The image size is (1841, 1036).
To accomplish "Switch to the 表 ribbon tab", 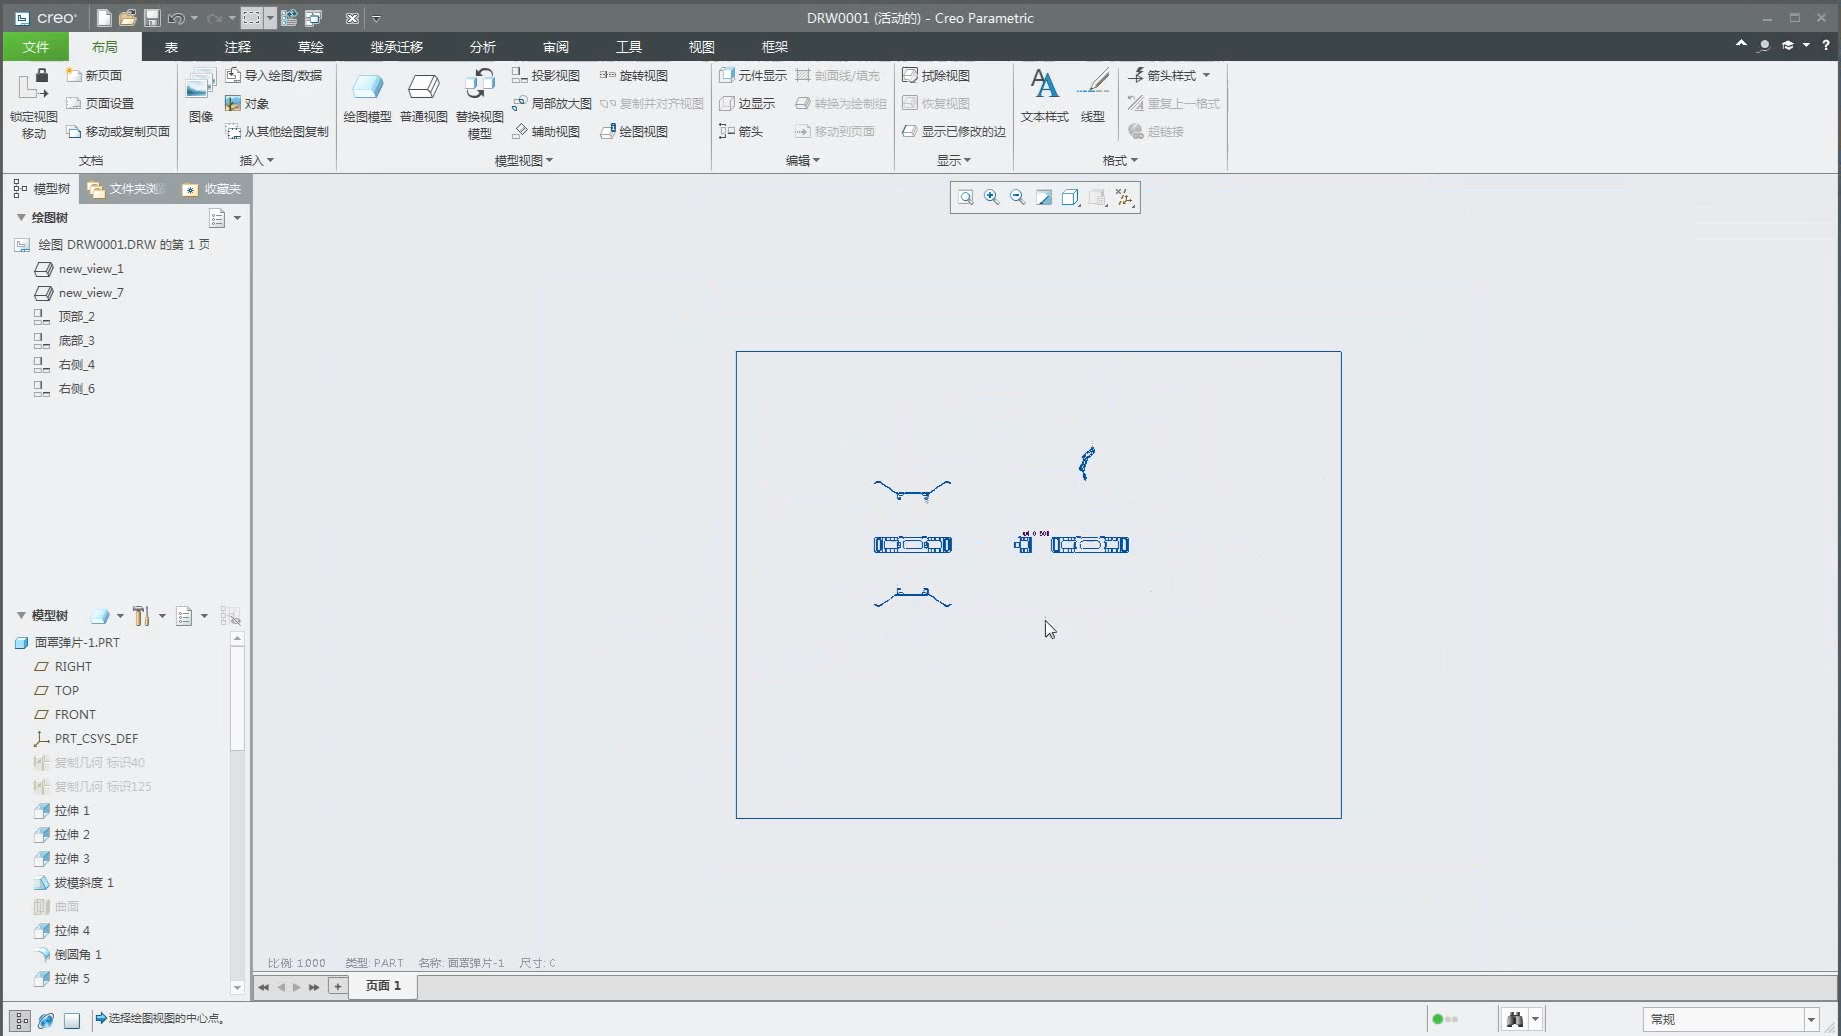I will (x=171, y=47).
